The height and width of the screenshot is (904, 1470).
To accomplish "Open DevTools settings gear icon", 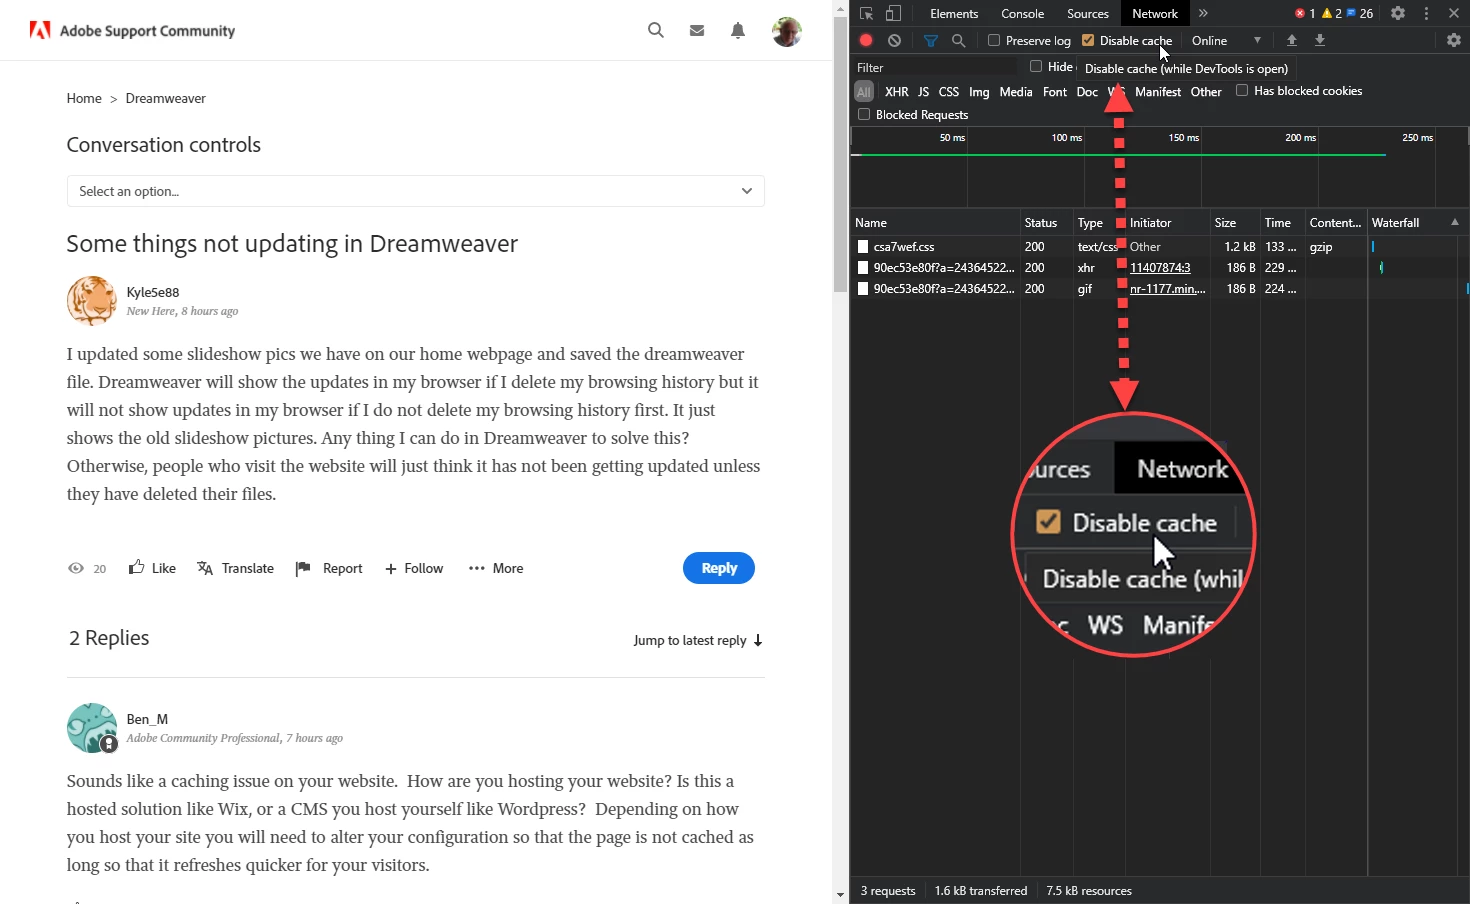I will 1398,13.
